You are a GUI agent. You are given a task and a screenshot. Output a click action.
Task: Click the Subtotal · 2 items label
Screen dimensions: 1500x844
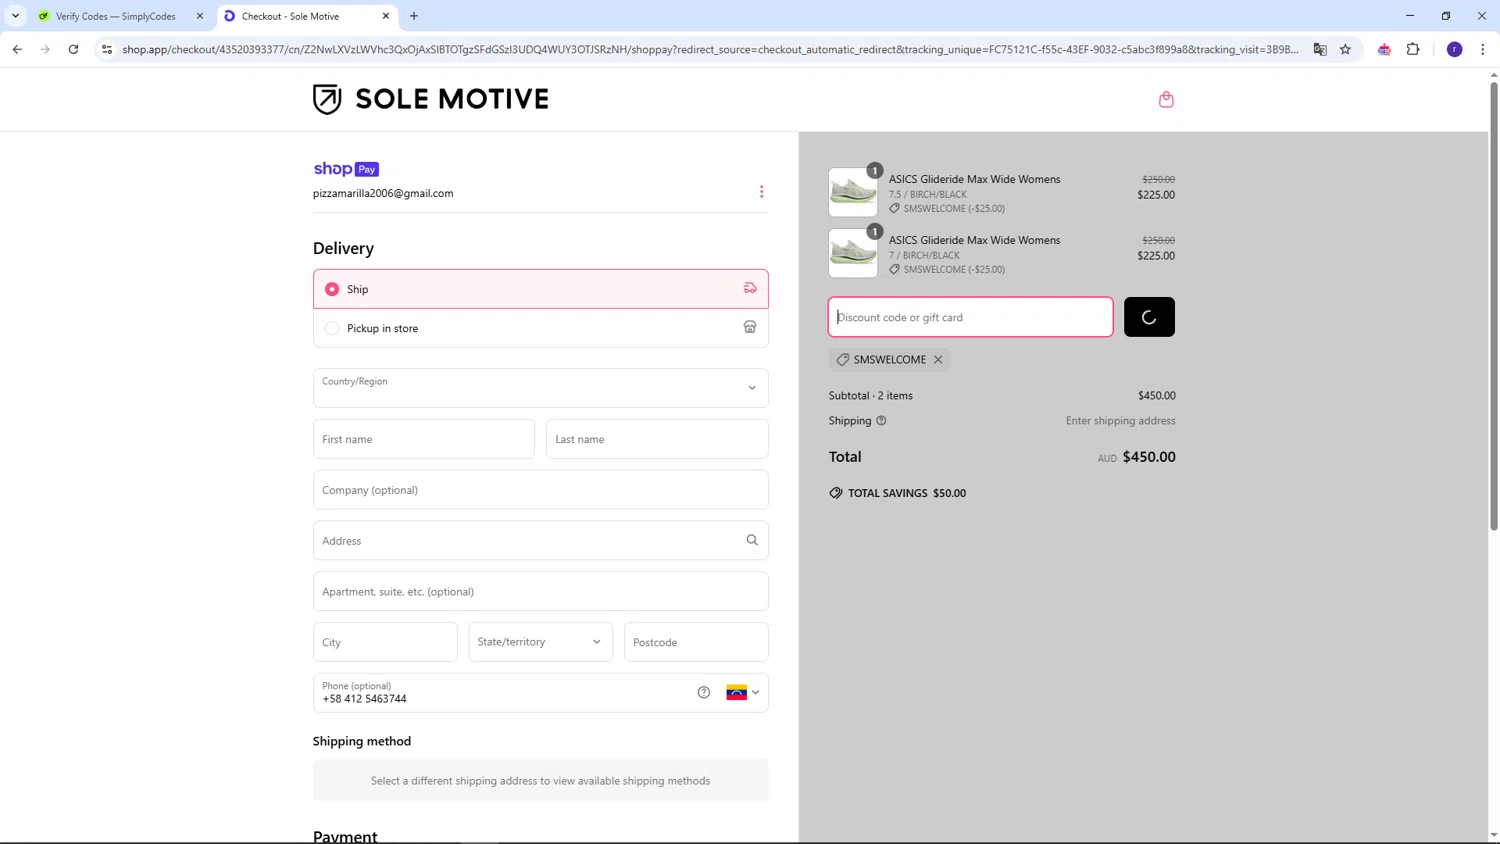coord(871,395)
